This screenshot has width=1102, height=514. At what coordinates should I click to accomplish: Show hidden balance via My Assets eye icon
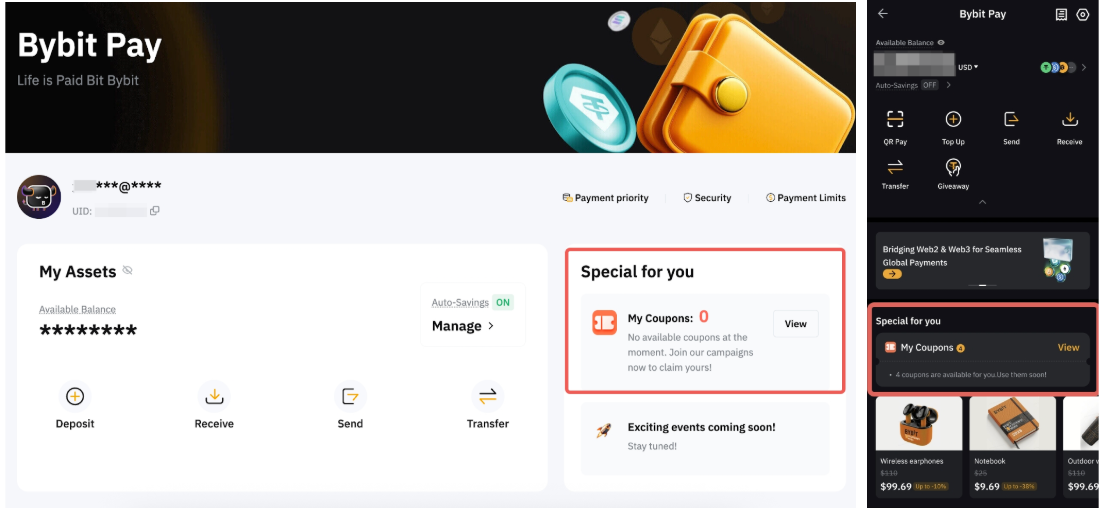[127, 271]
